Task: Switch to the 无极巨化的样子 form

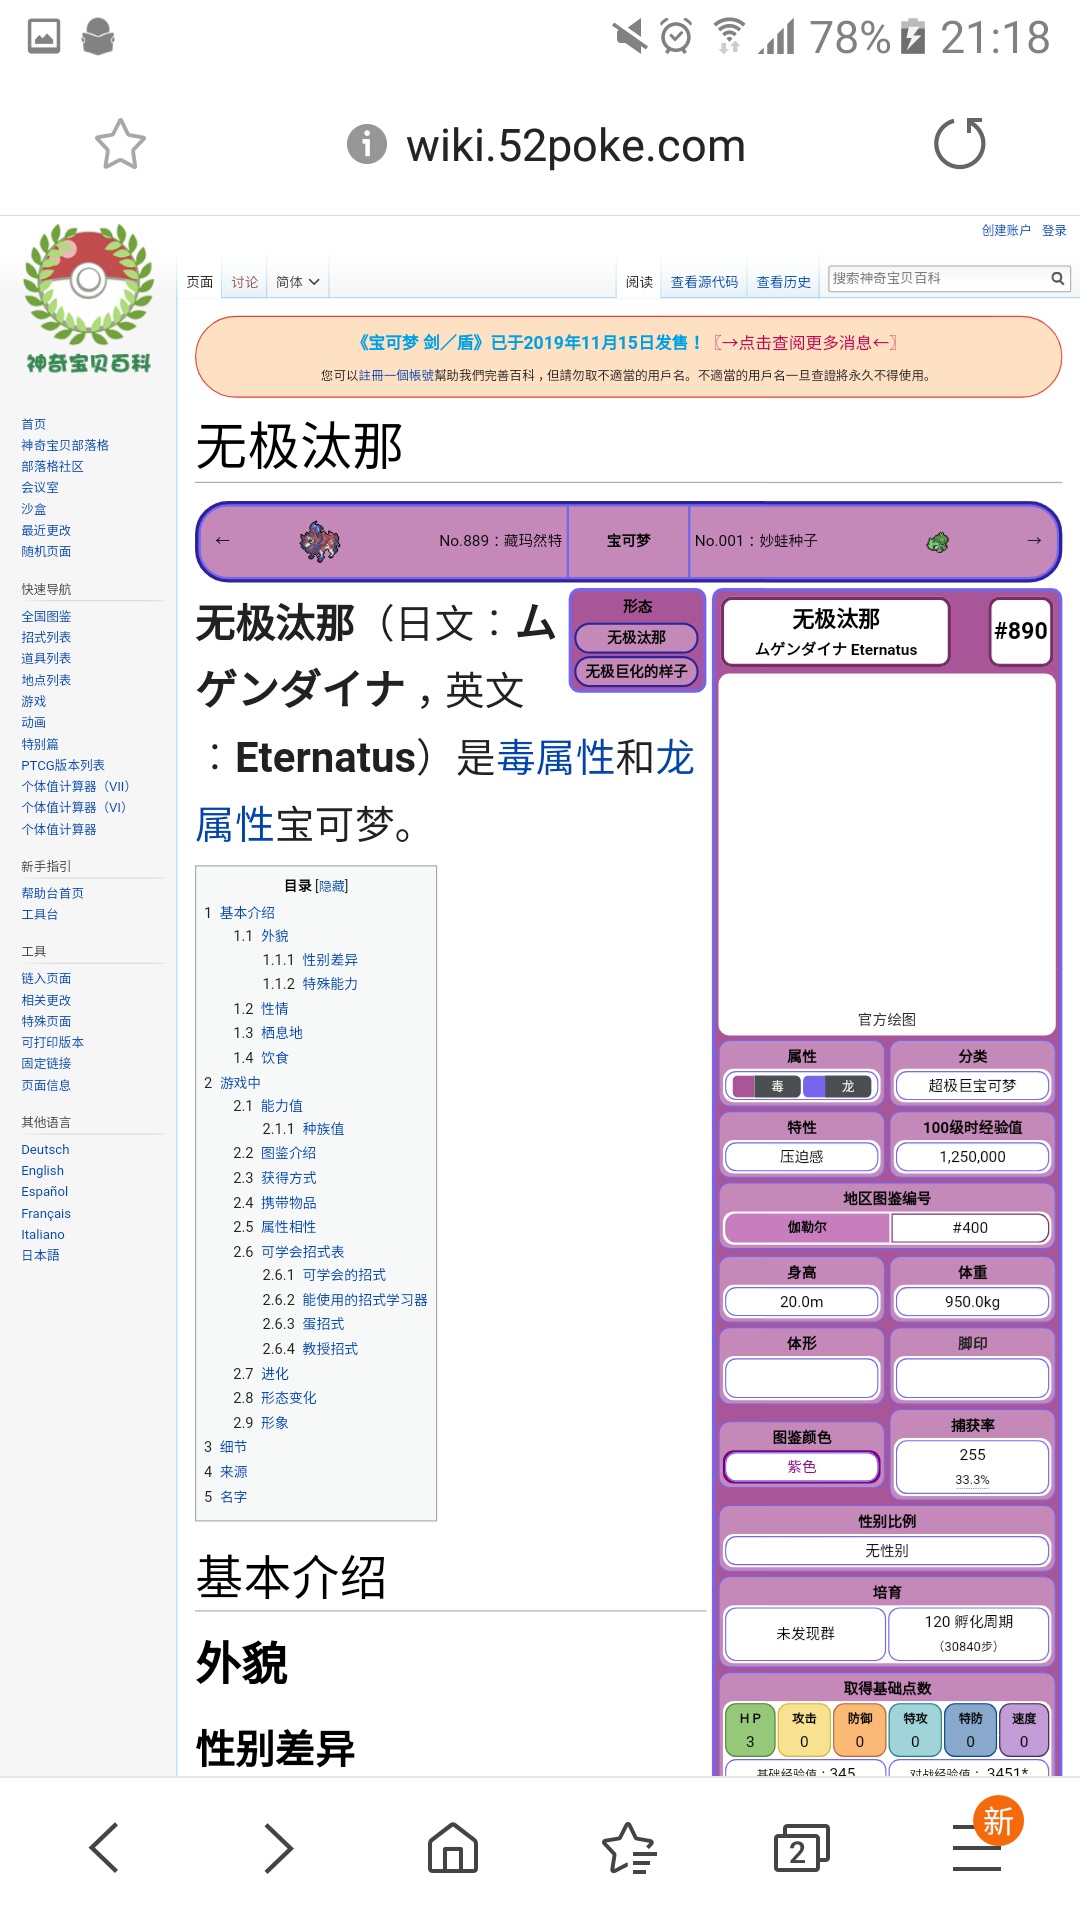Action: point(637,671)
